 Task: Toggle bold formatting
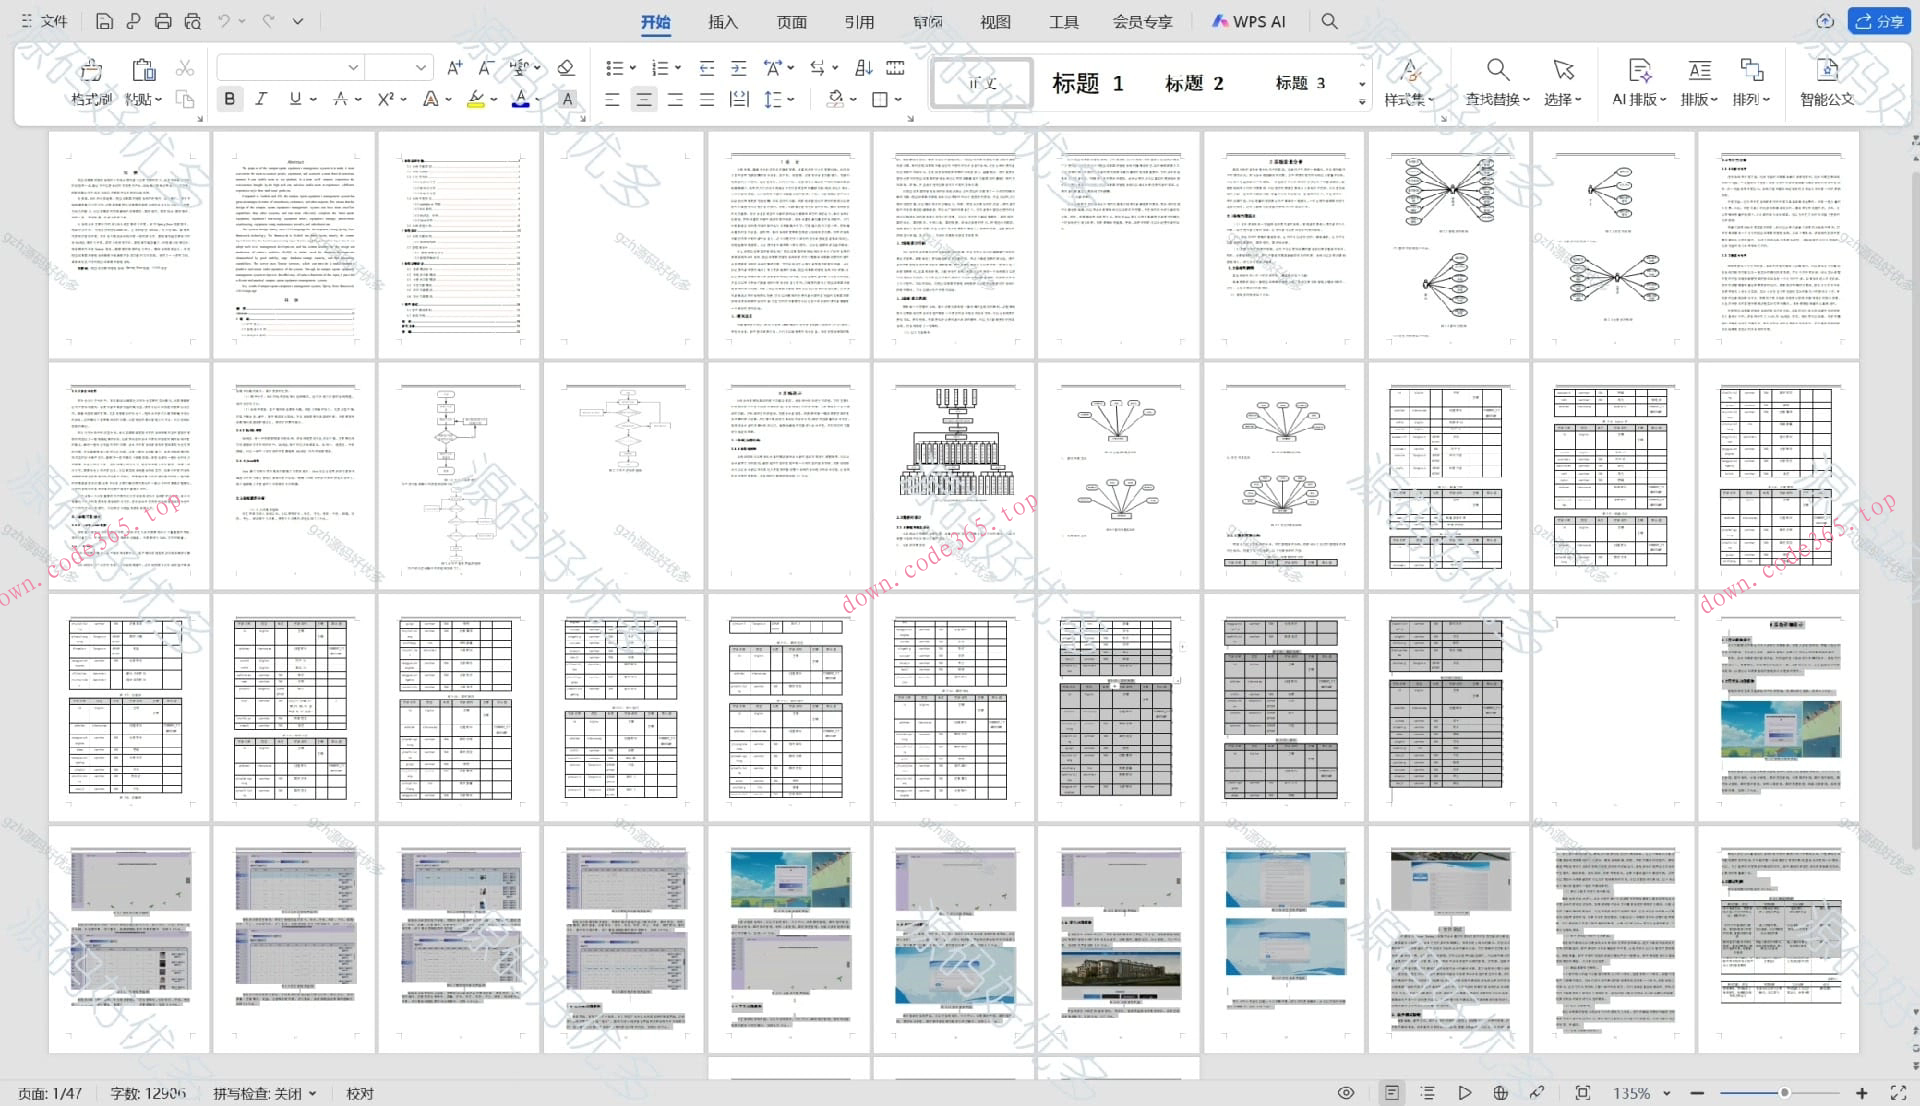tap(230, 99)
